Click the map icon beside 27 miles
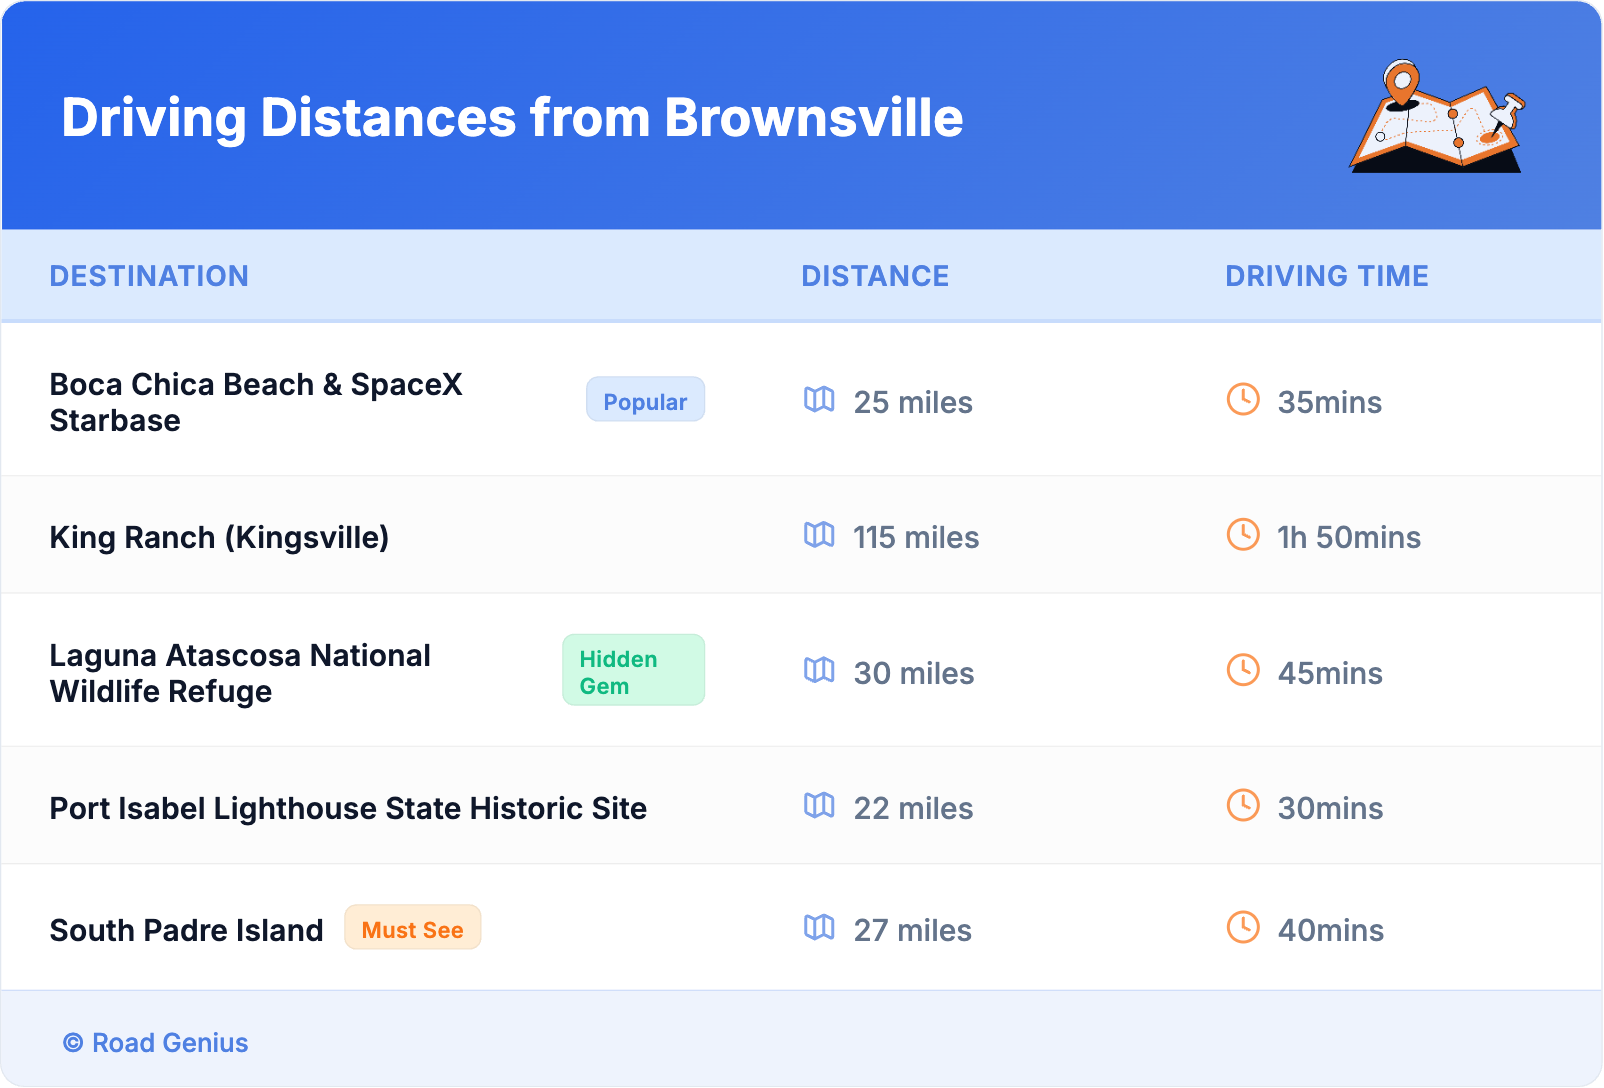This screenshot has height=1088, width=1604. [819, 928]
